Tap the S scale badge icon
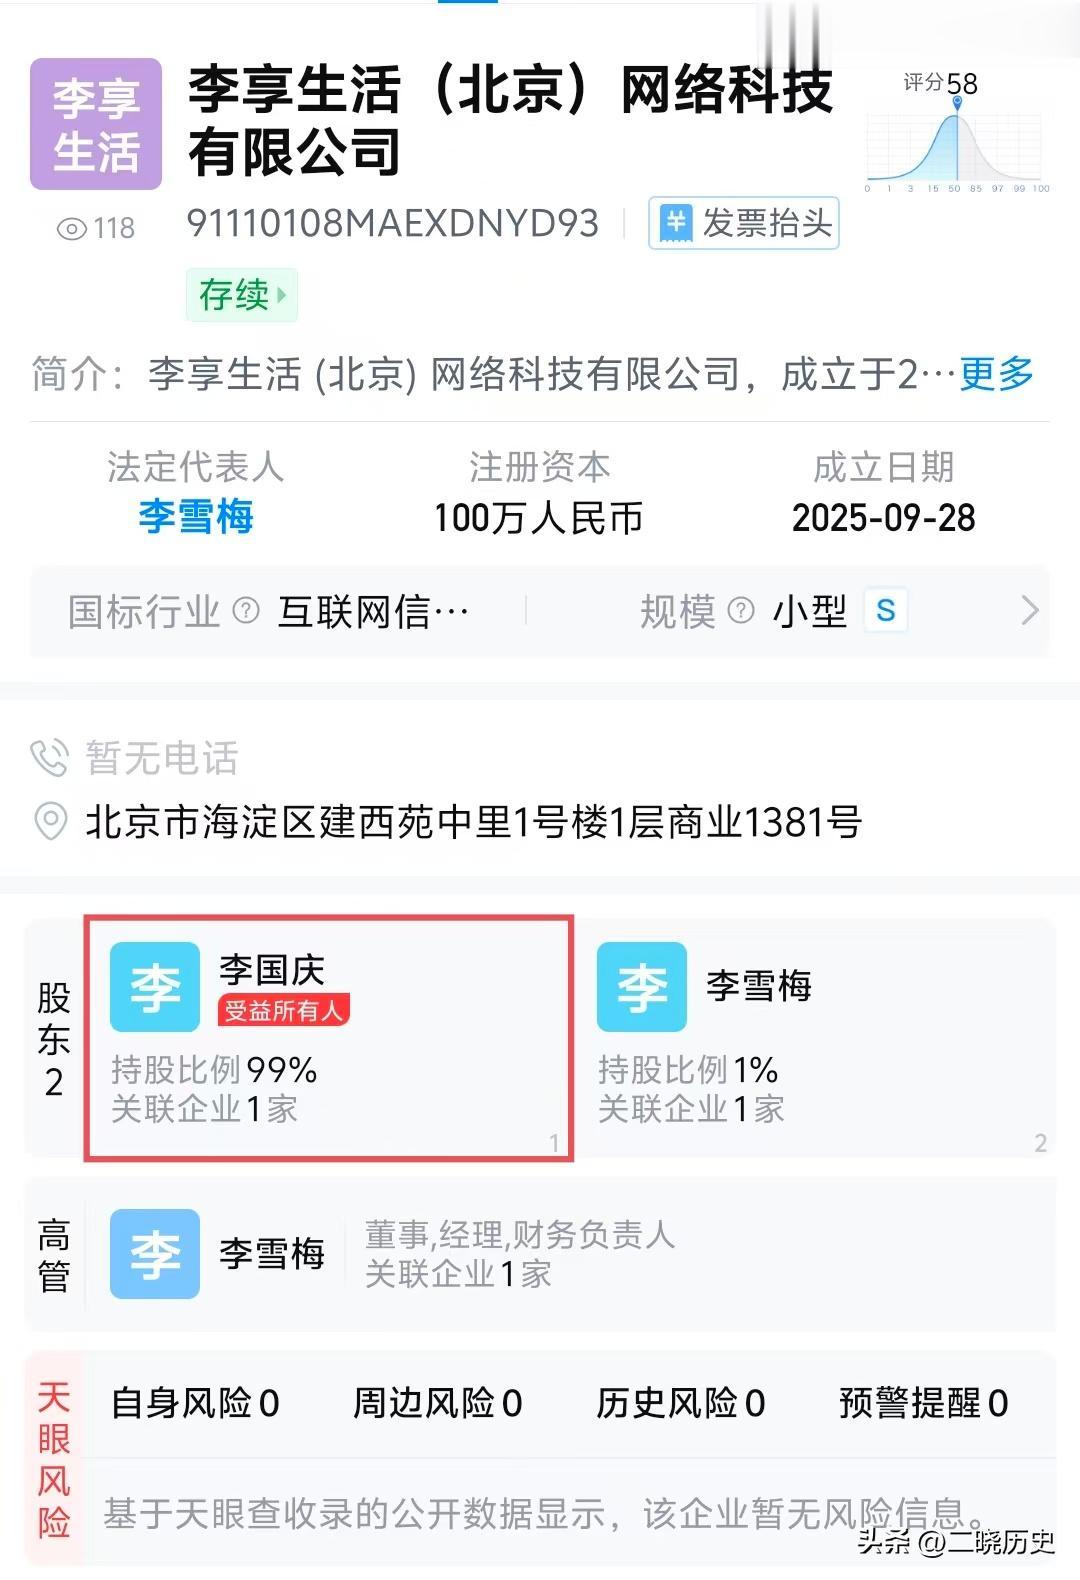Image resolution: width=1080 pixels, height=1580 pixels. click(885, 610)
